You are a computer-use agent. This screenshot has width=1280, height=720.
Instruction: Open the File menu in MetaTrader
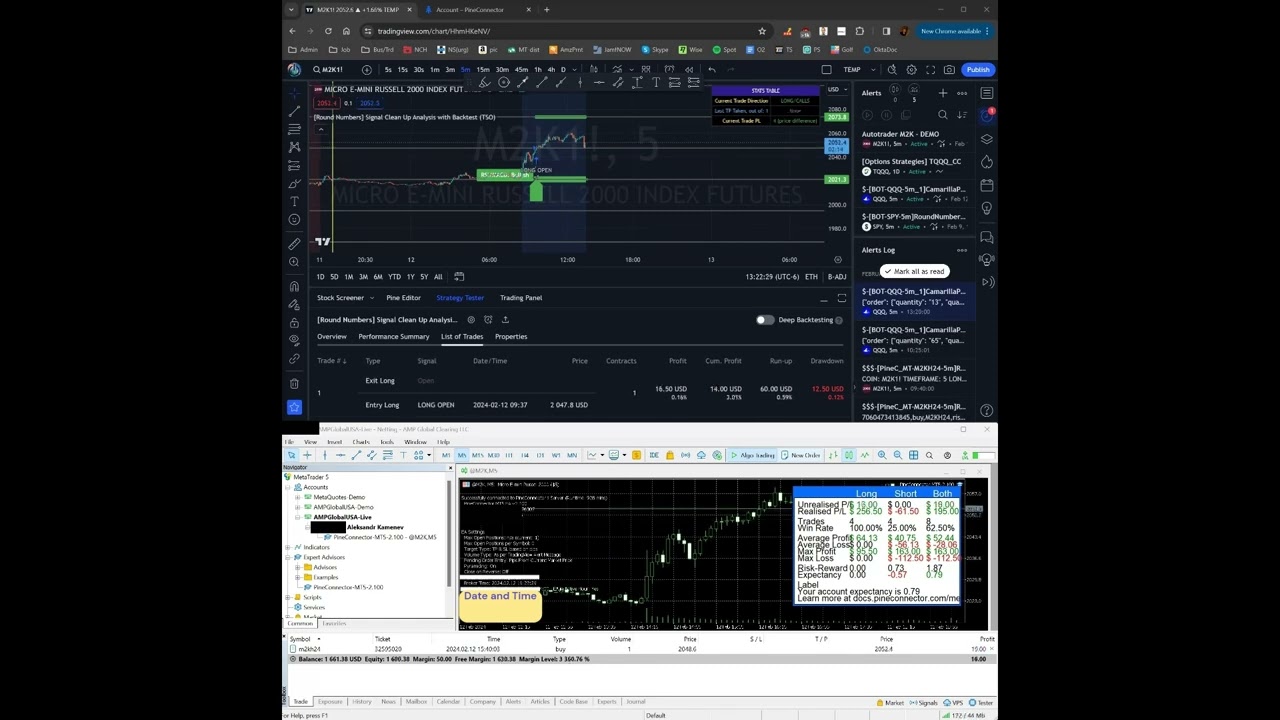coord(289,442)
